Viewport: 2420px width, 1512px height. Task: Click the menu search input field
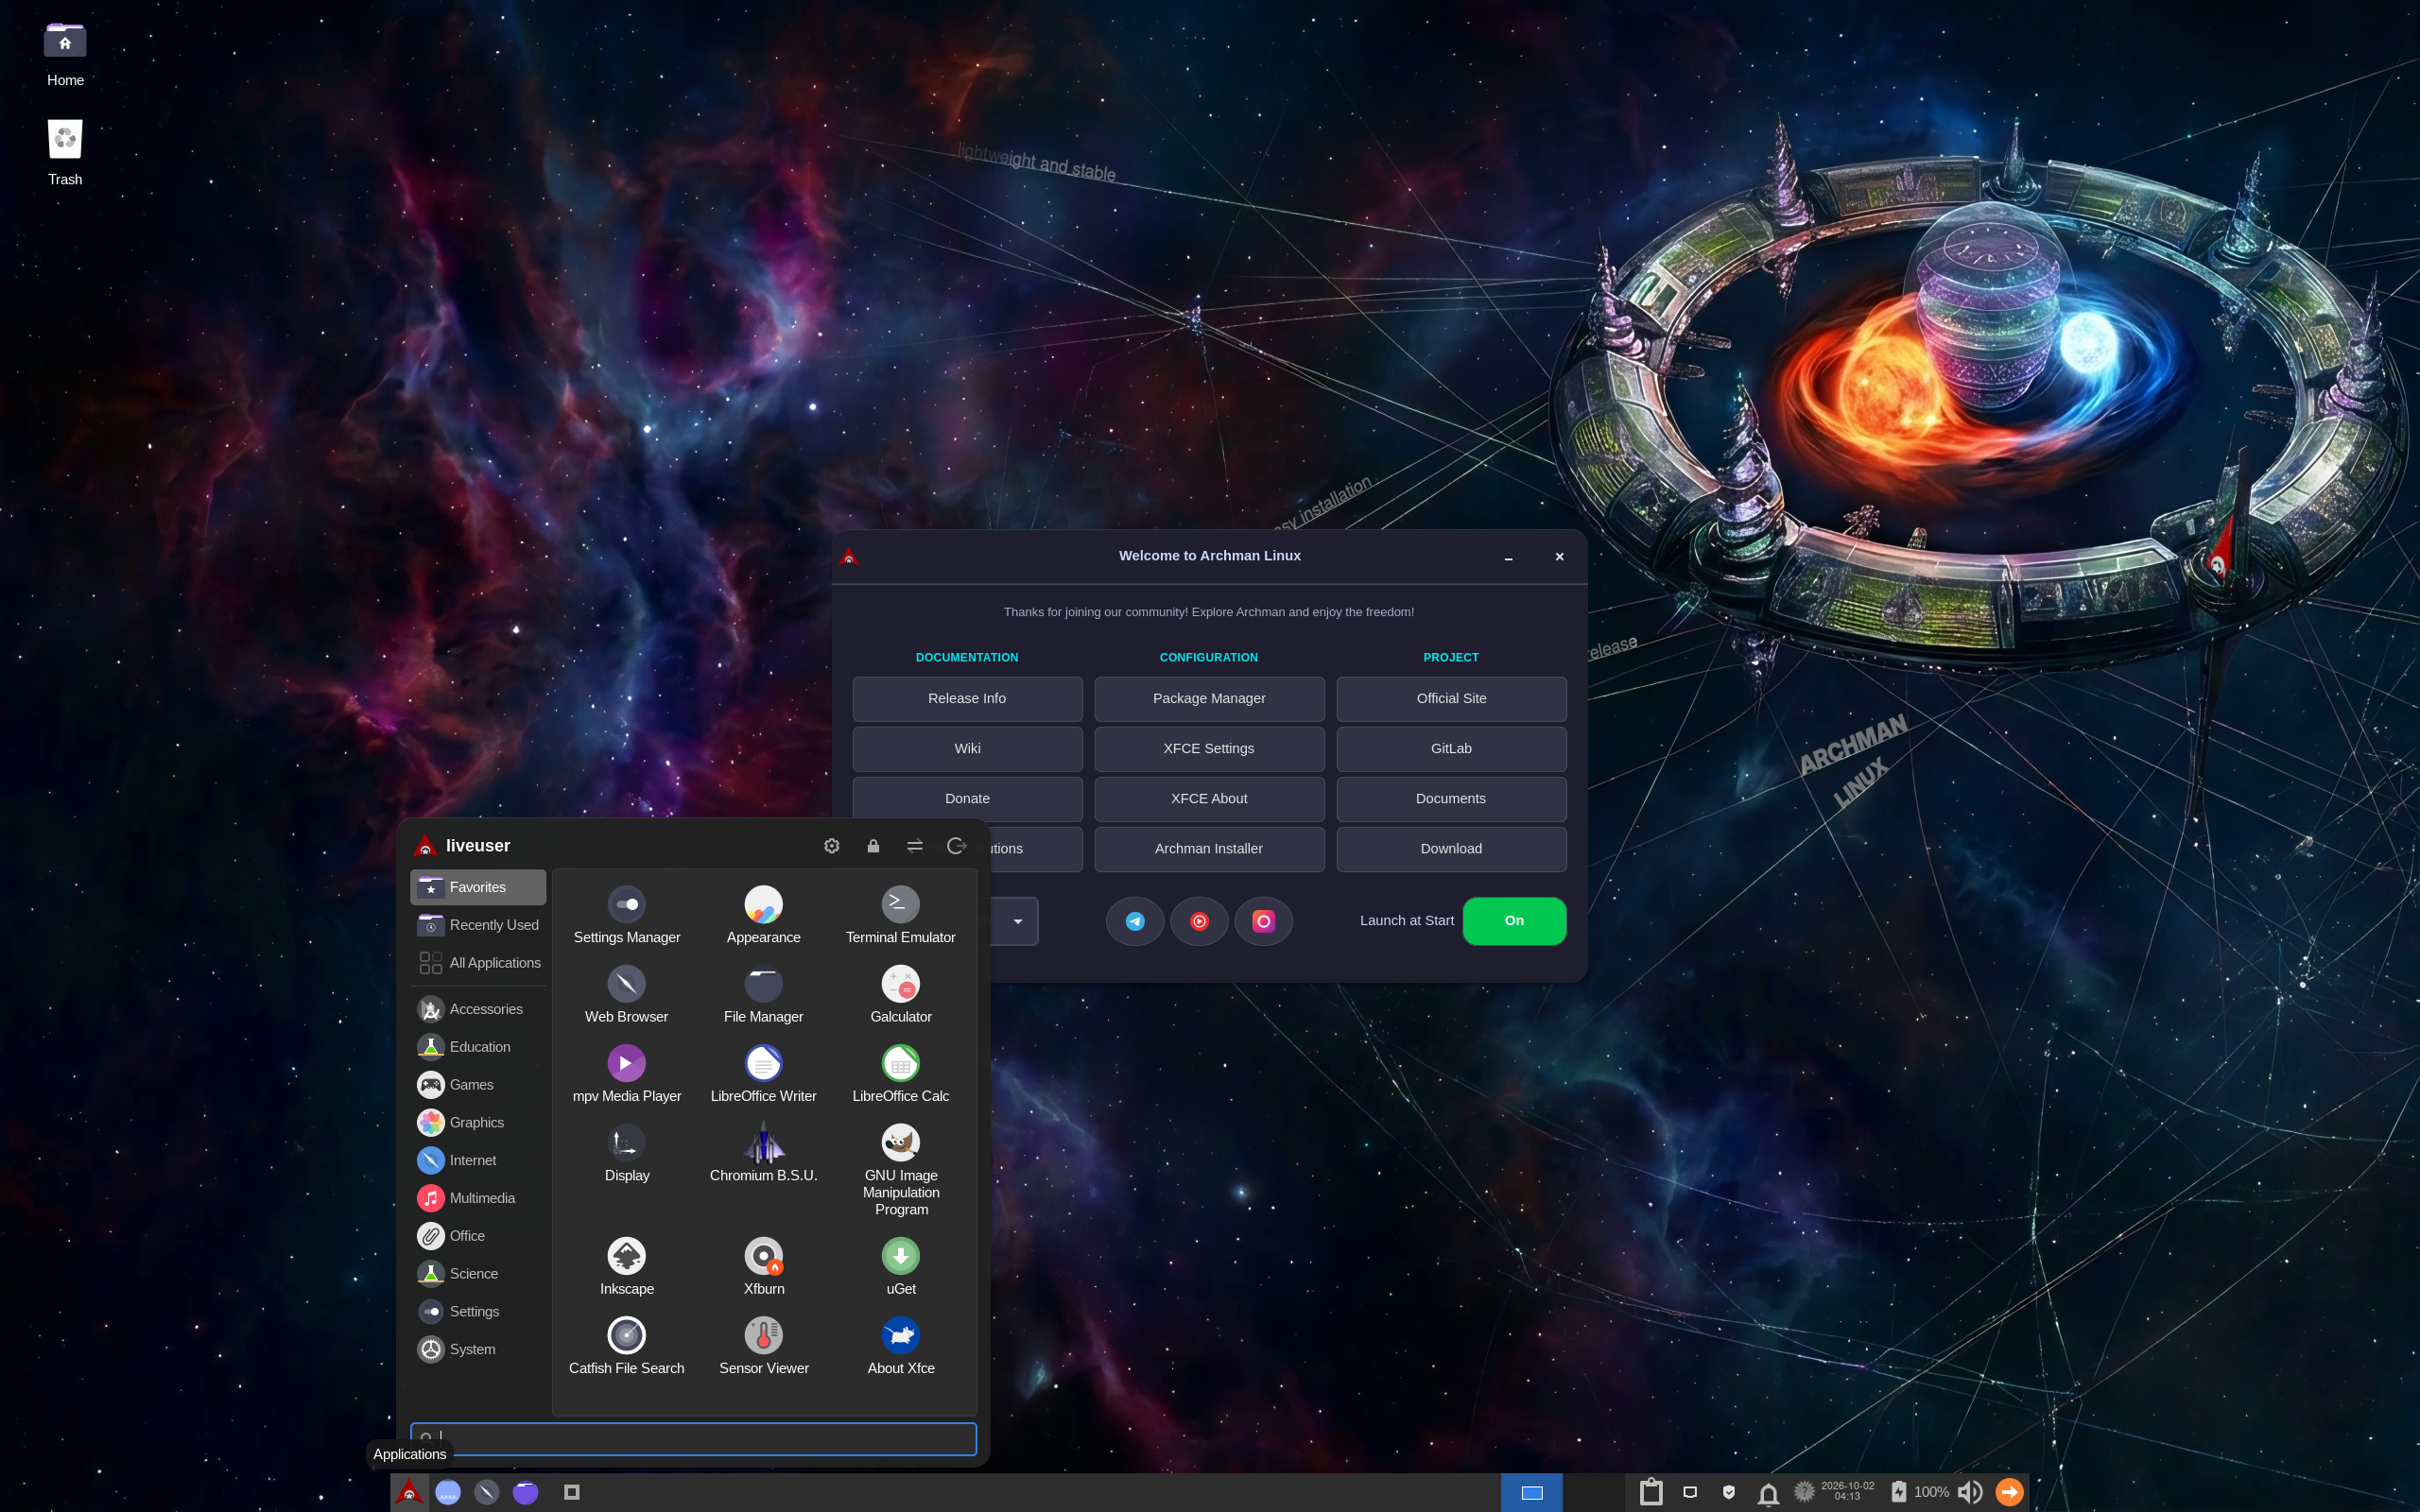[x=693, y=1438]
